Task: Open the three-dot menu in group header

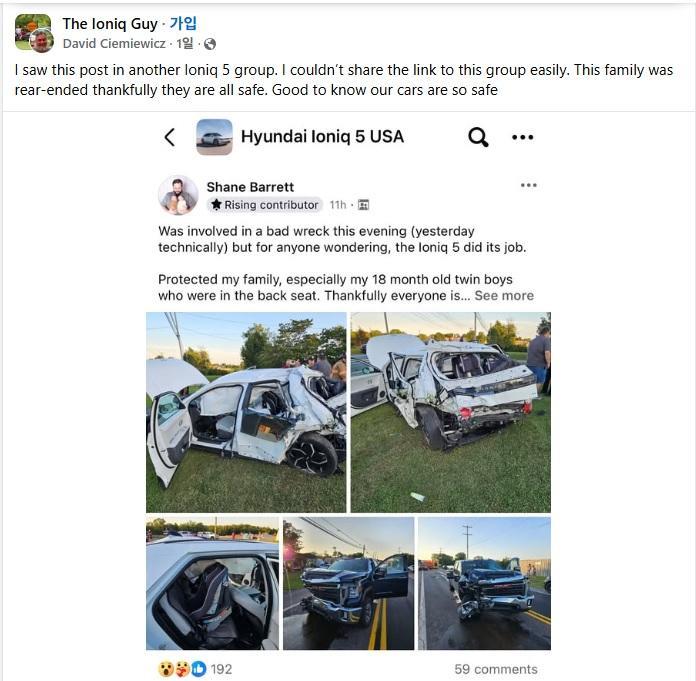Action: [x=522, y=137]
